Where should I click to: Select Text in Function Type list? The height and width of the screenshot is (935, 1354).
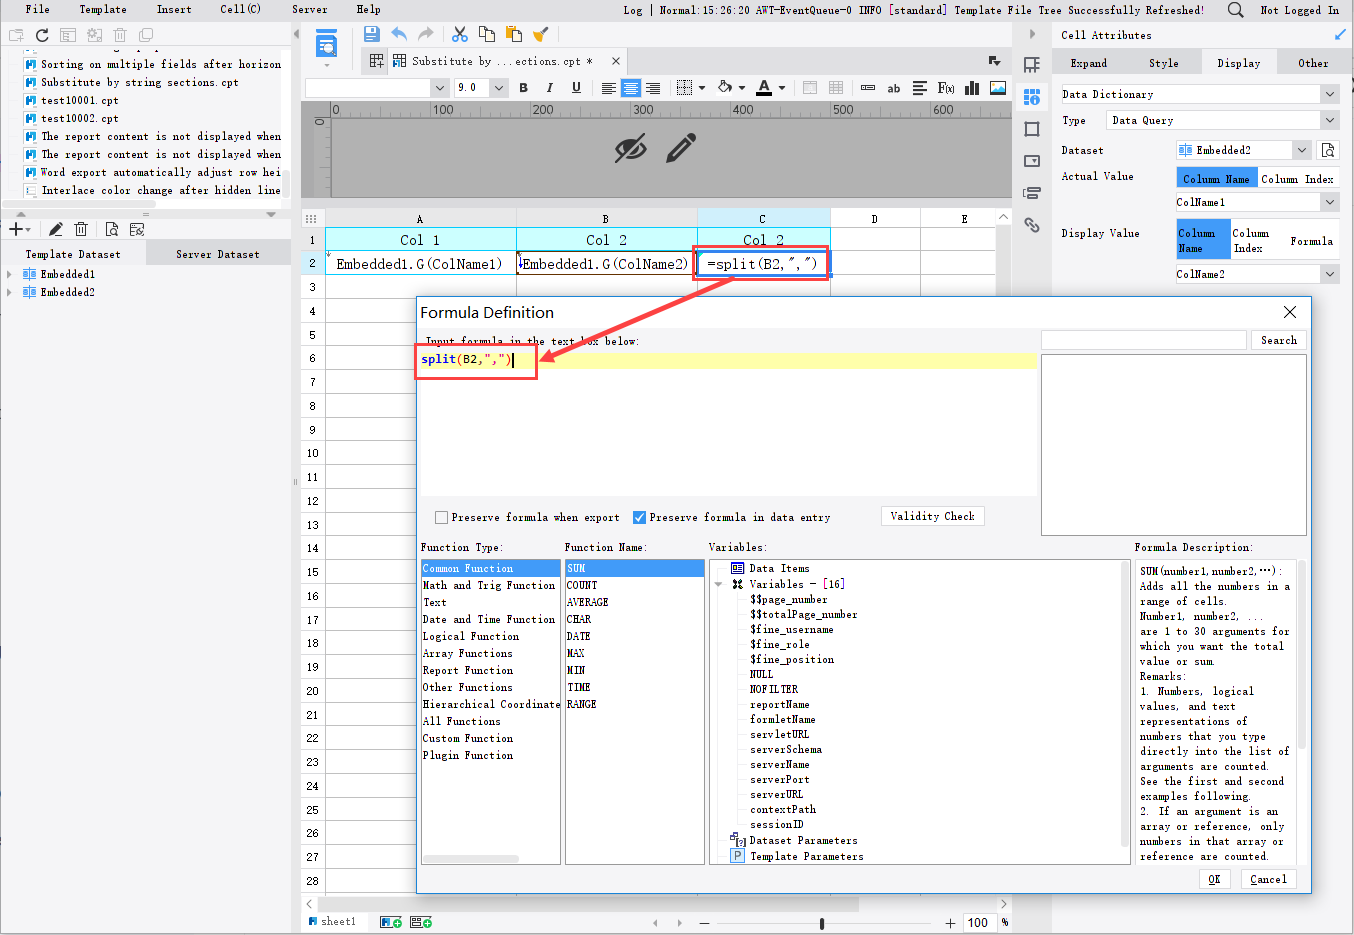(x=435, y=602)
